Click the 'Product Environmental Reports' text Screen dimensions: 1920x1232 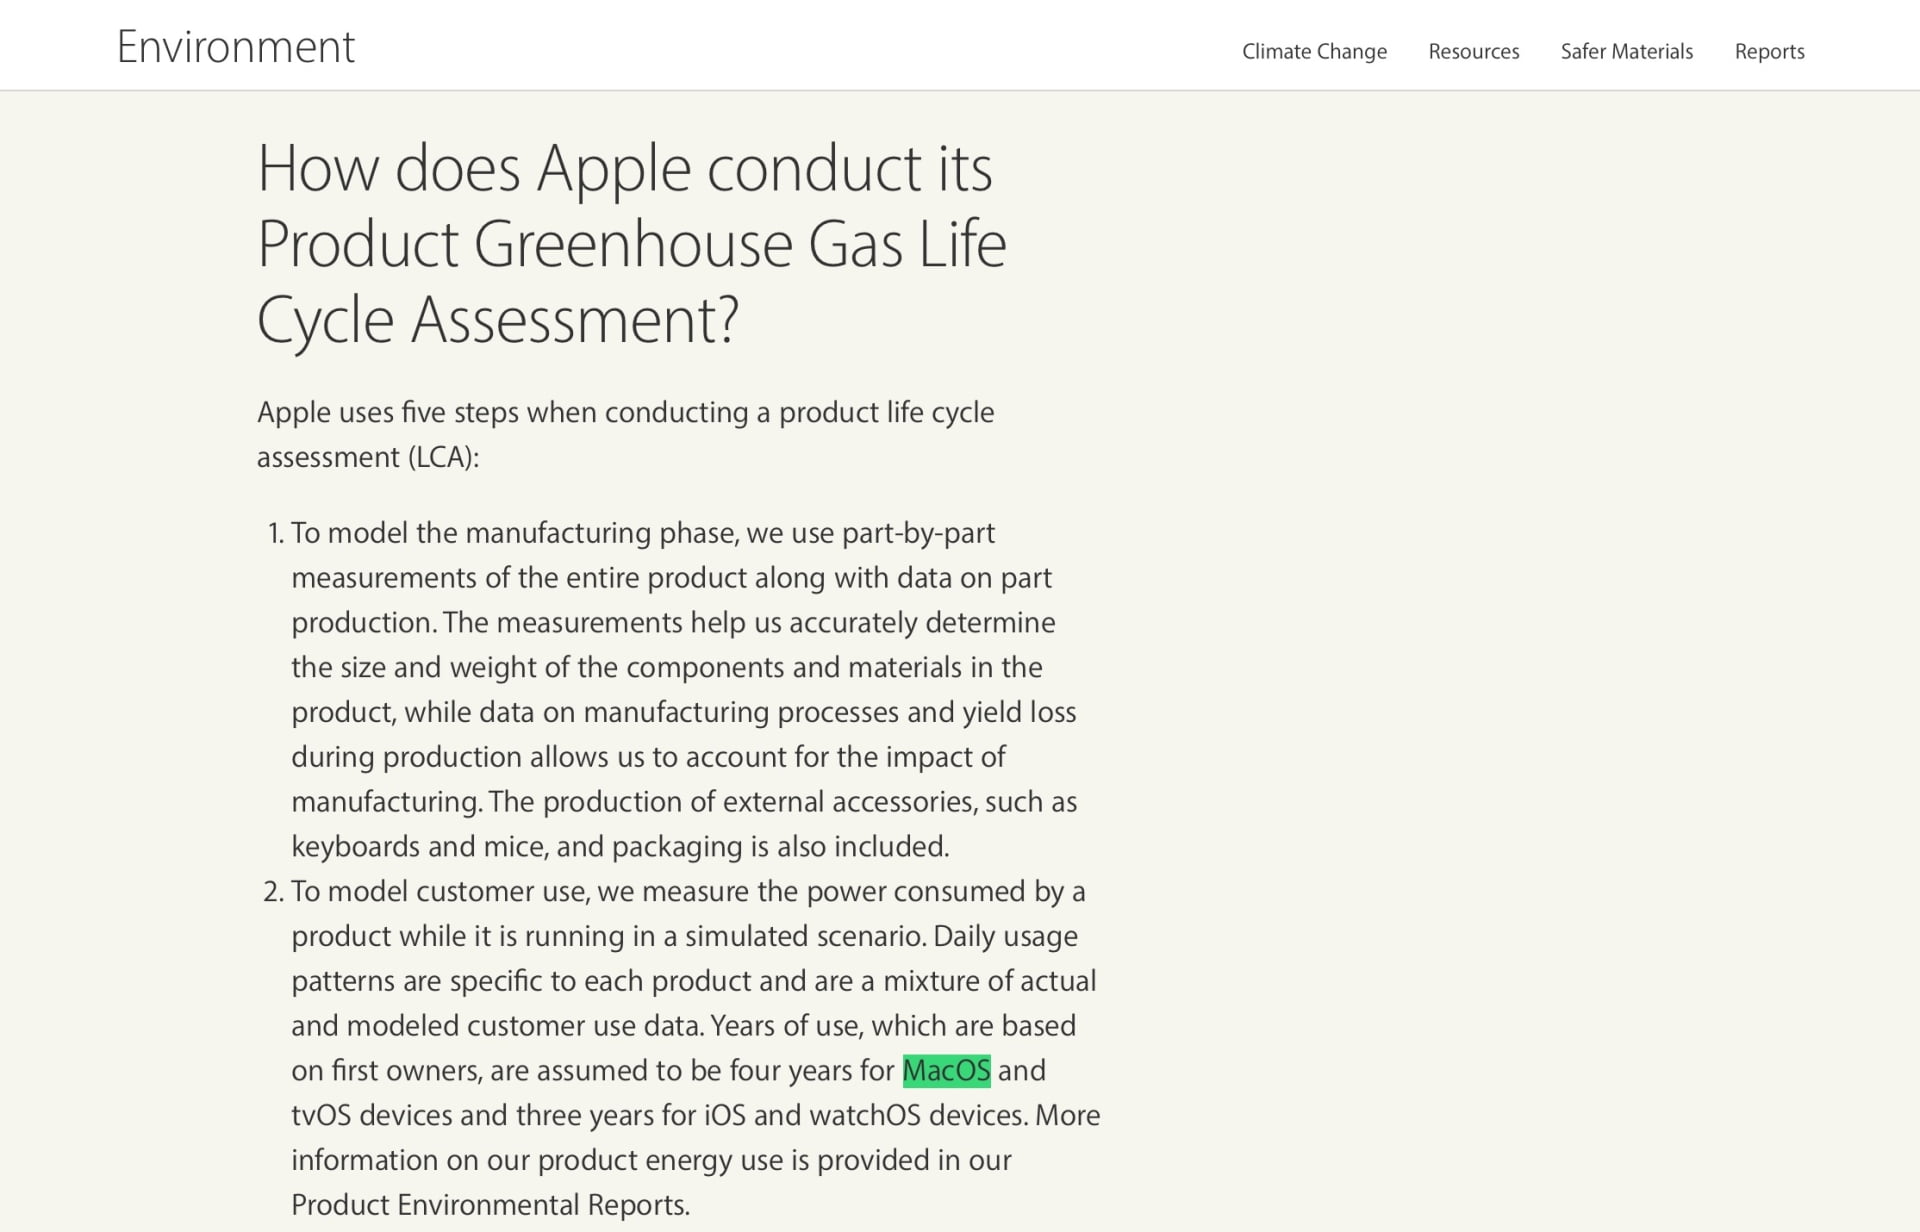pos(488,1204)
